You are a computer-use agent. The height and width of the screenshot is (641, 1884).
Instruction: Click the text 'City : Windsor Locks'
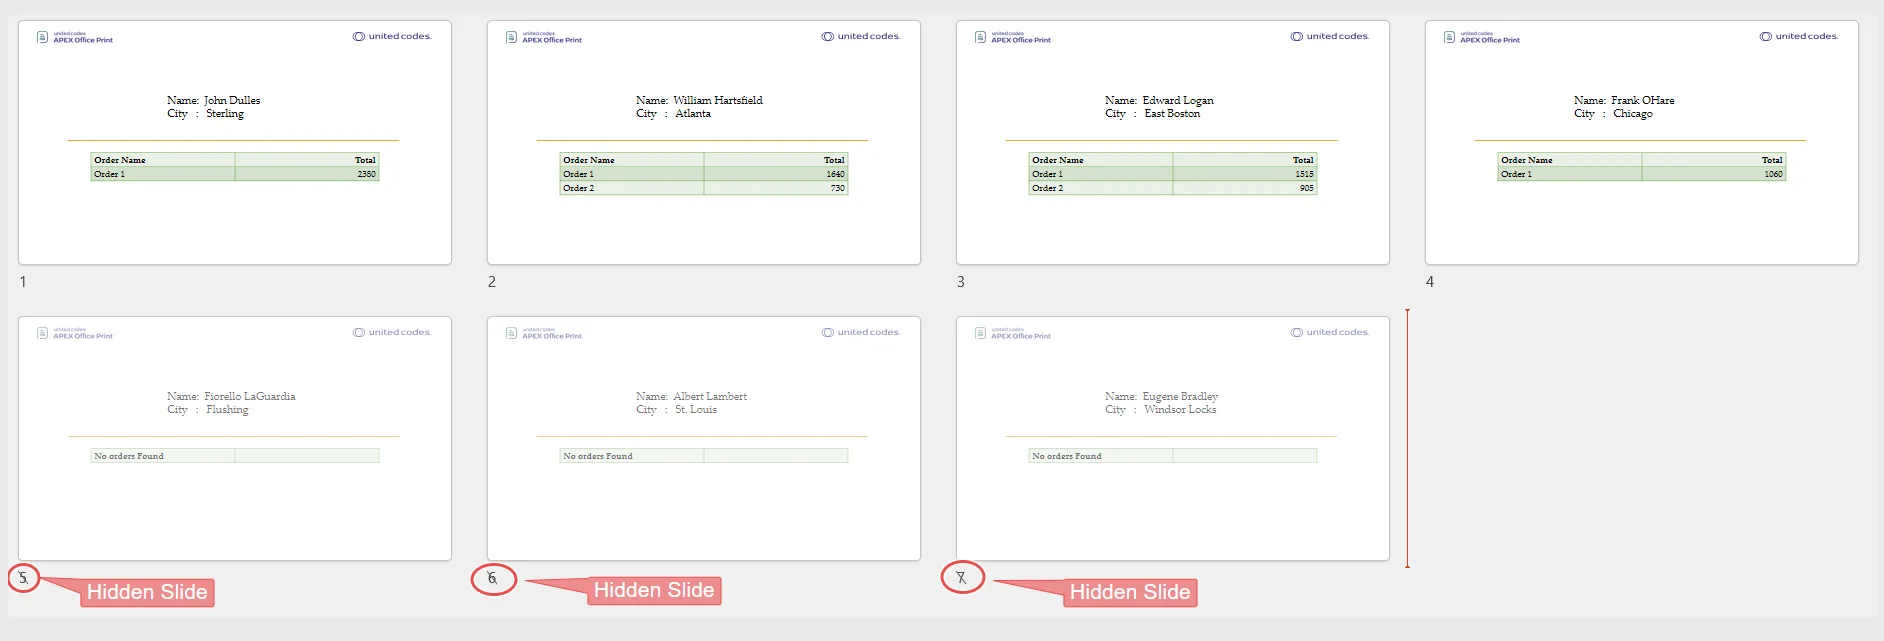1160,410
